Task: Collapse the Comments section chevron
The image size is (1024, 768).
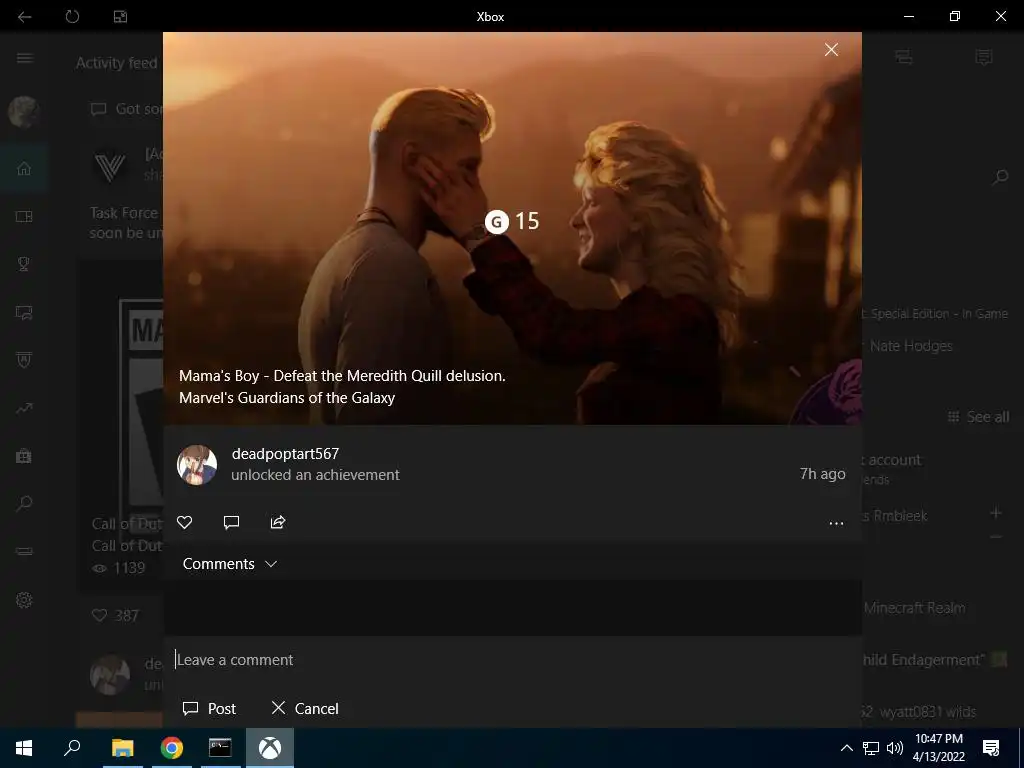Action: (x=271, y=564)
